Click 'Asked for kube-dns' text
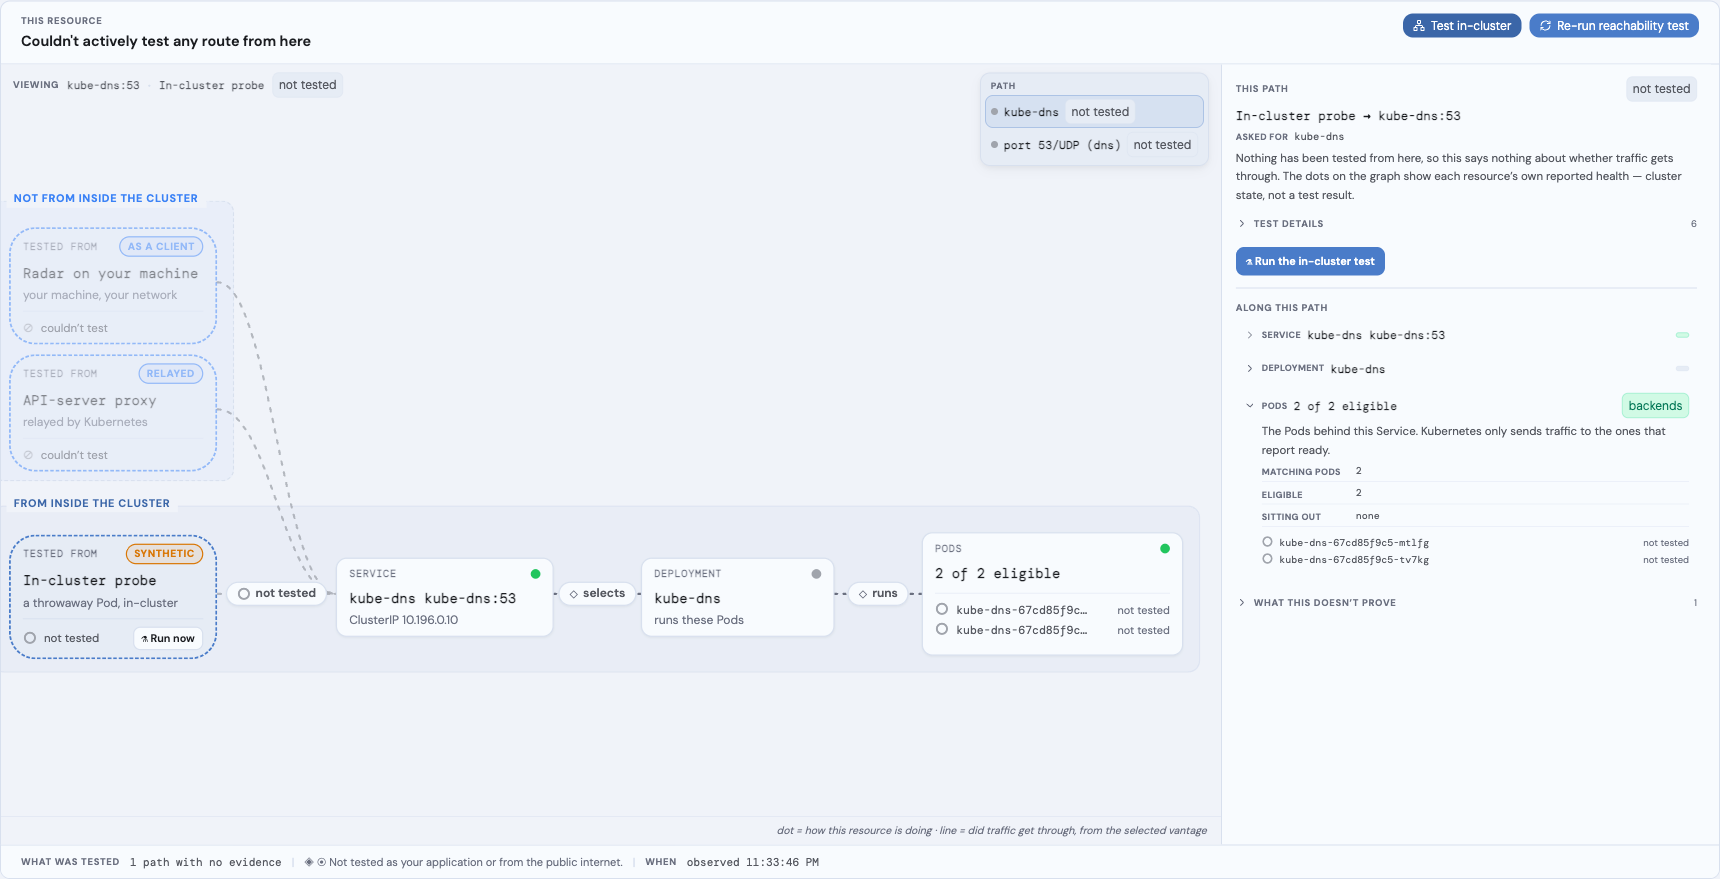This screenshot has height=879, width=1720. pyautogui.click(x=1290, y=137)
